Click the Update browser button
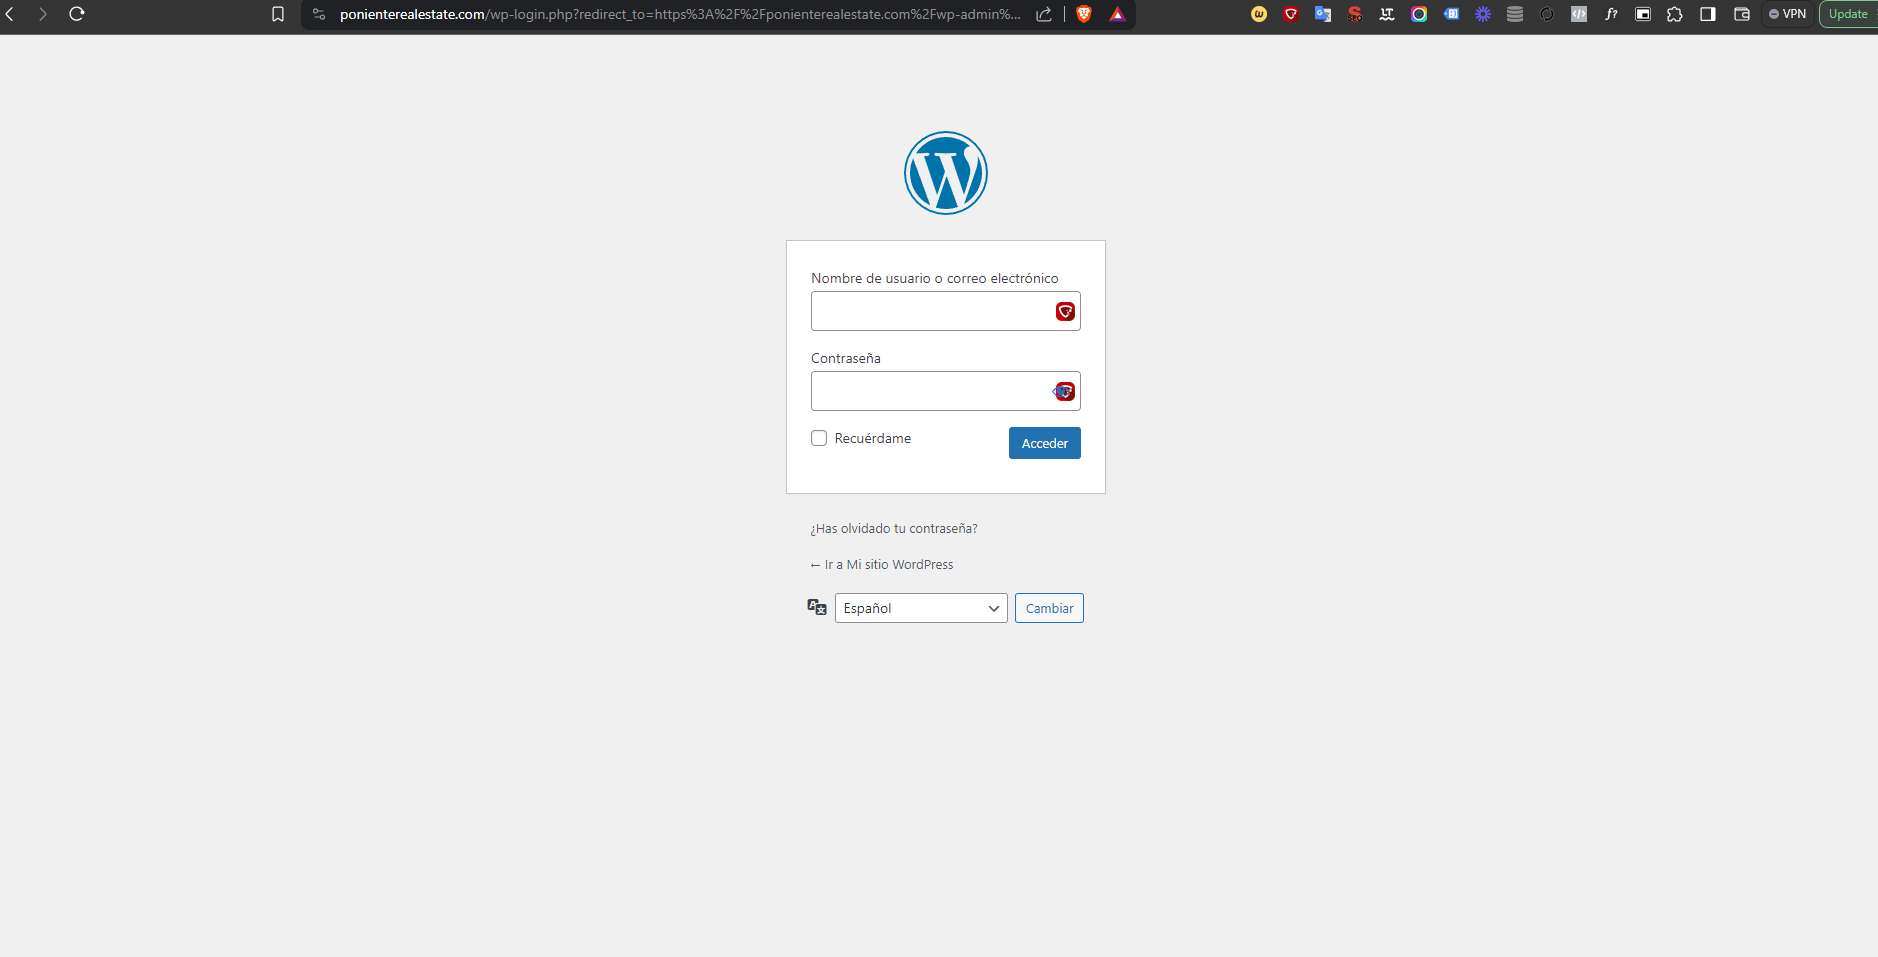The width and height of the screenshot is (1878, 957). [x=1848, y=14]
